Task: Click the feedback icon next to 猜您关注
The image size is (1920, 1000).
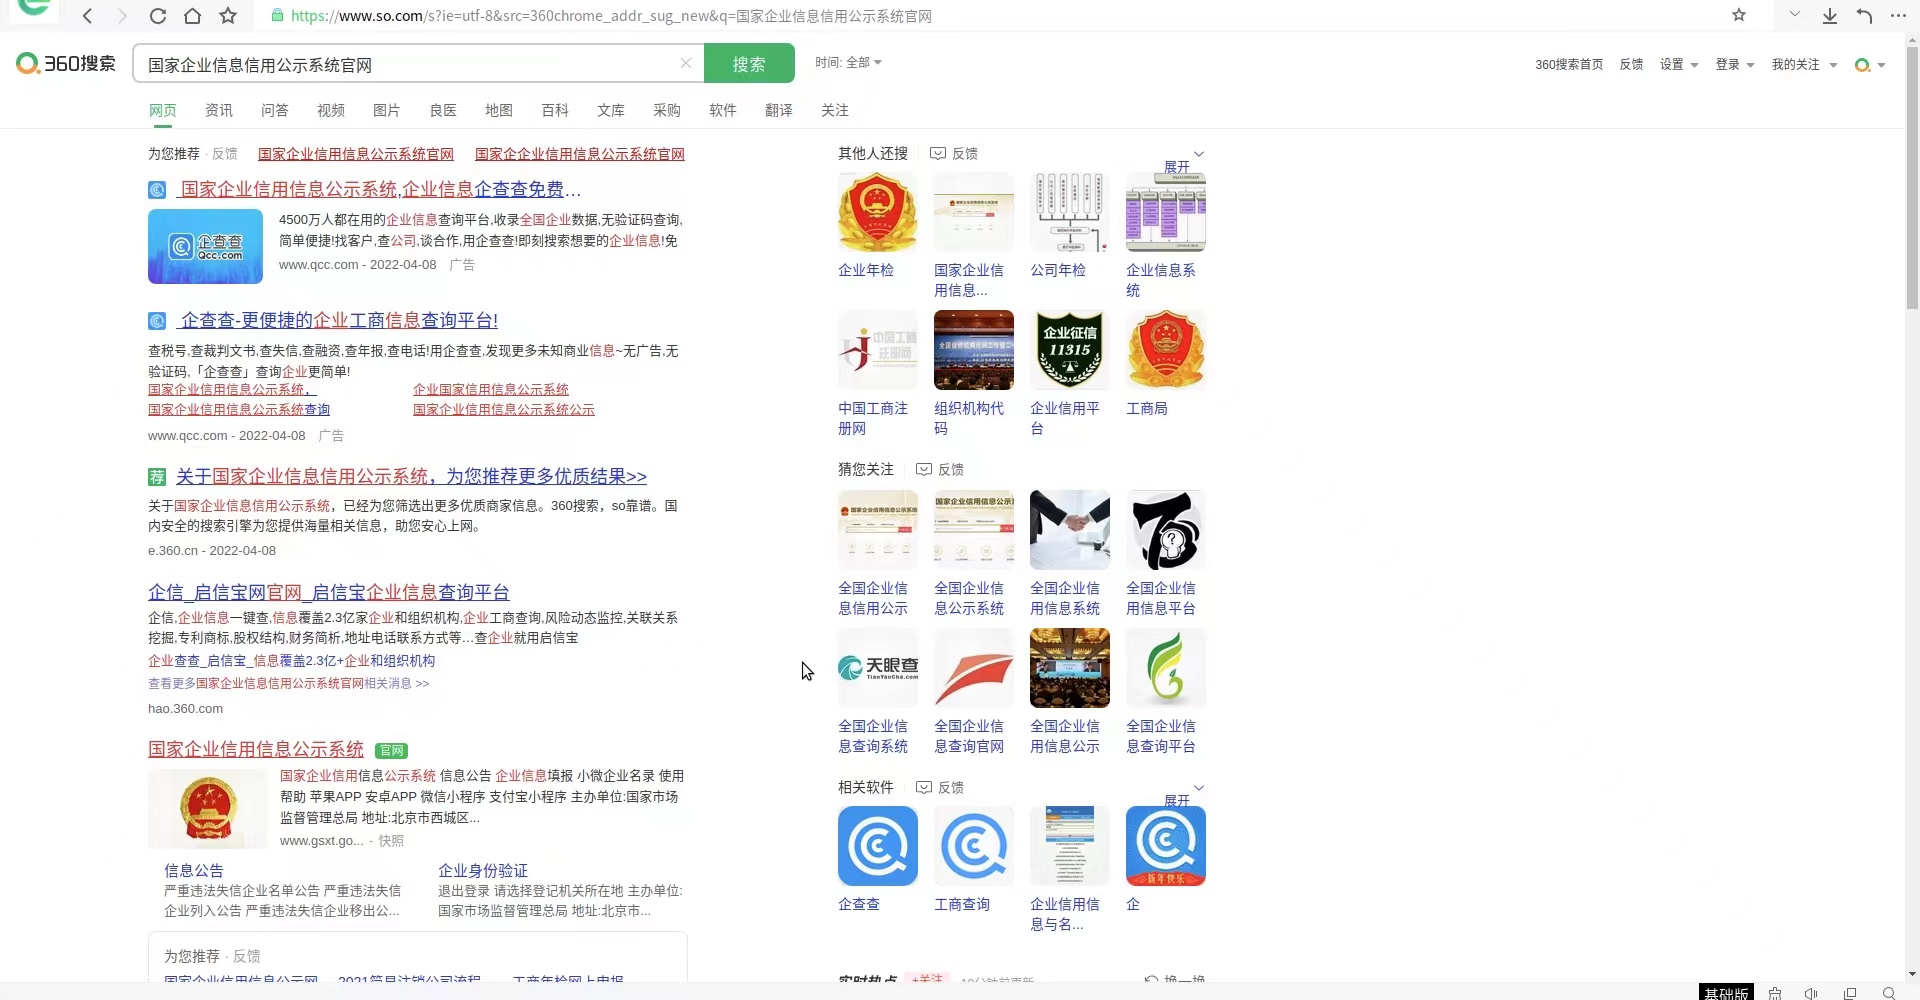Action: pos(924,469)
